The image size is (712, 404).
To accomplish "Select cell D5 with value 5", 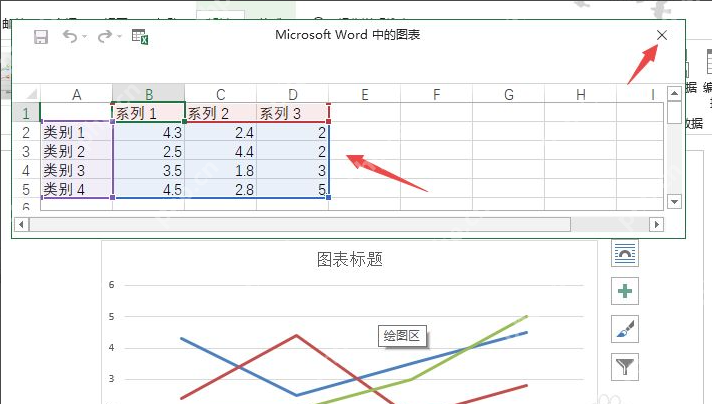I will point(293,189).
